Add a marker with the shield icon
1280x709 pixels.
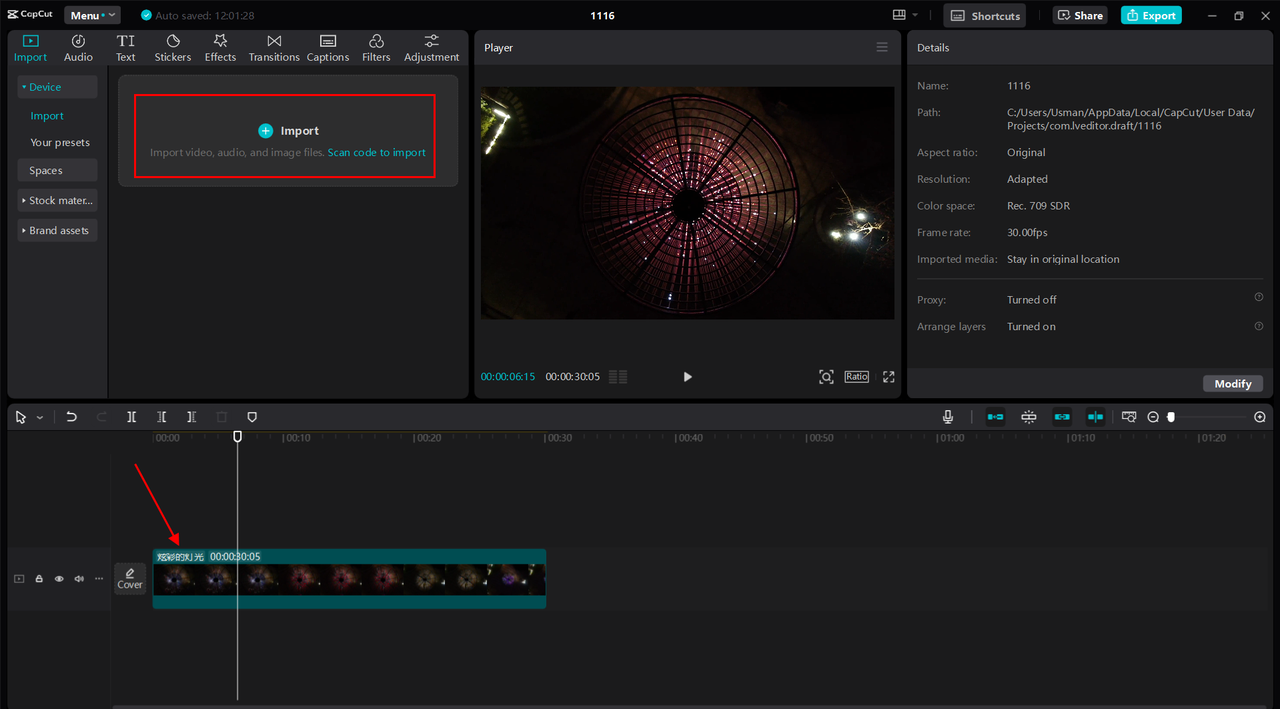pyautogui.click(x=252, y=417)
